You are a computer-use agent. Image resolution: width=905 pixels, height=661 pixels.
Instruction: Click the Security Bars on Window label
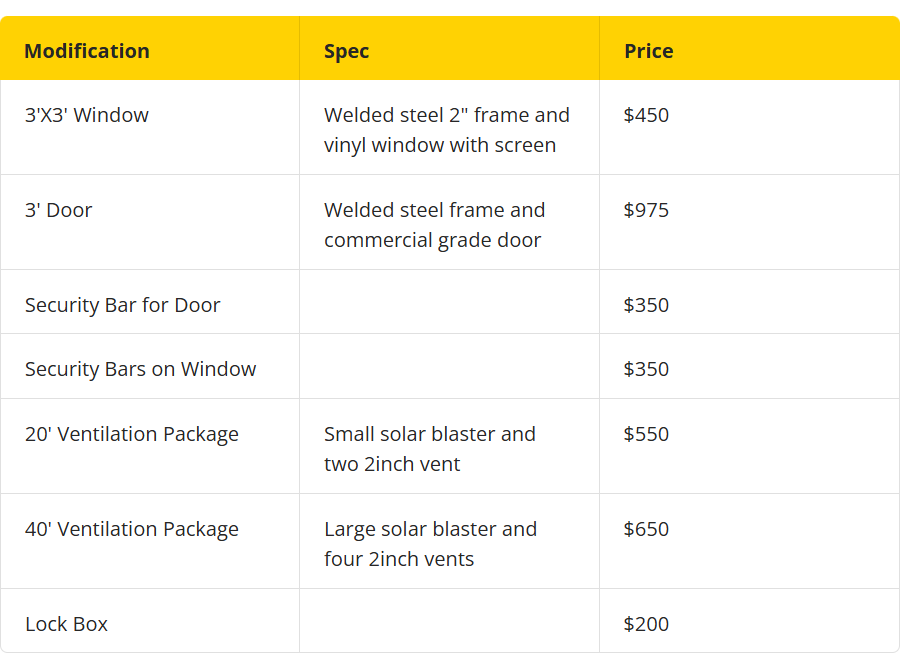(140, 369)
